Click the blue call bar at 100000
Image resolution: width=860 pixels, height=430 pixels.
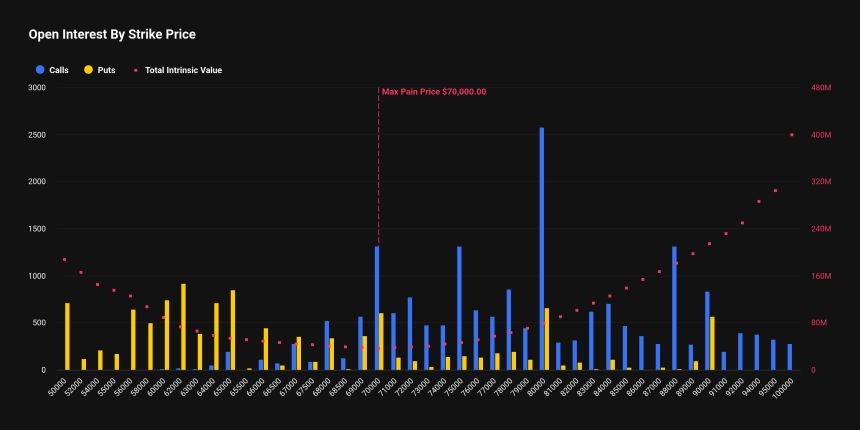789,357
